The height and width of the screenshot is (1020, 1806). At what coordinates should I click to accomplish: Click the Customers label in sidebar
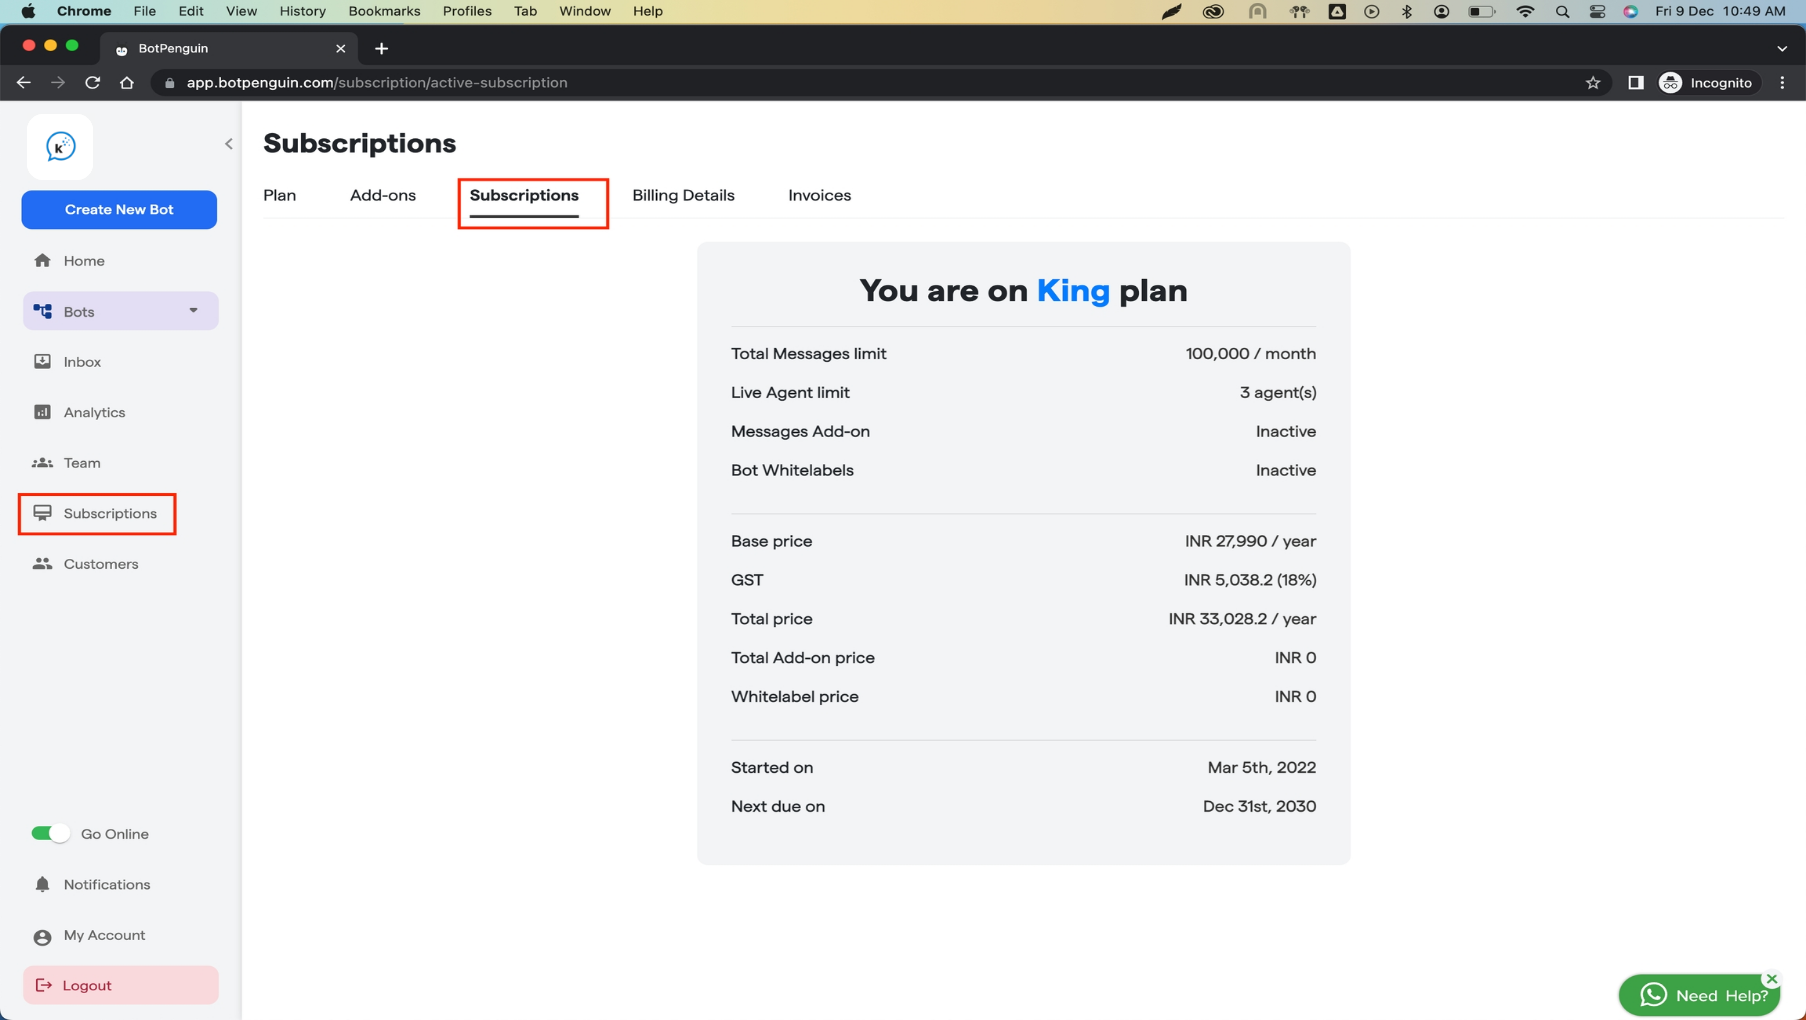101,564
